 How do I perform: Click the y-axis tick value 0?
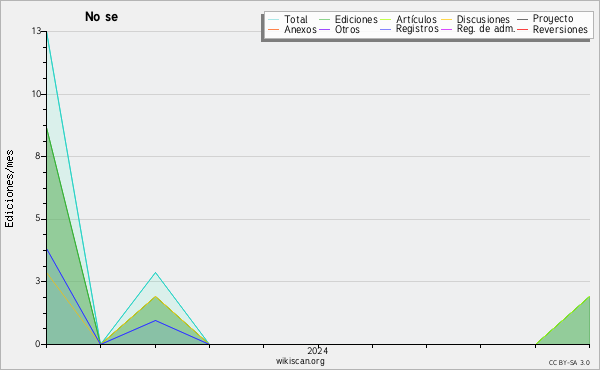click(38, 344)
